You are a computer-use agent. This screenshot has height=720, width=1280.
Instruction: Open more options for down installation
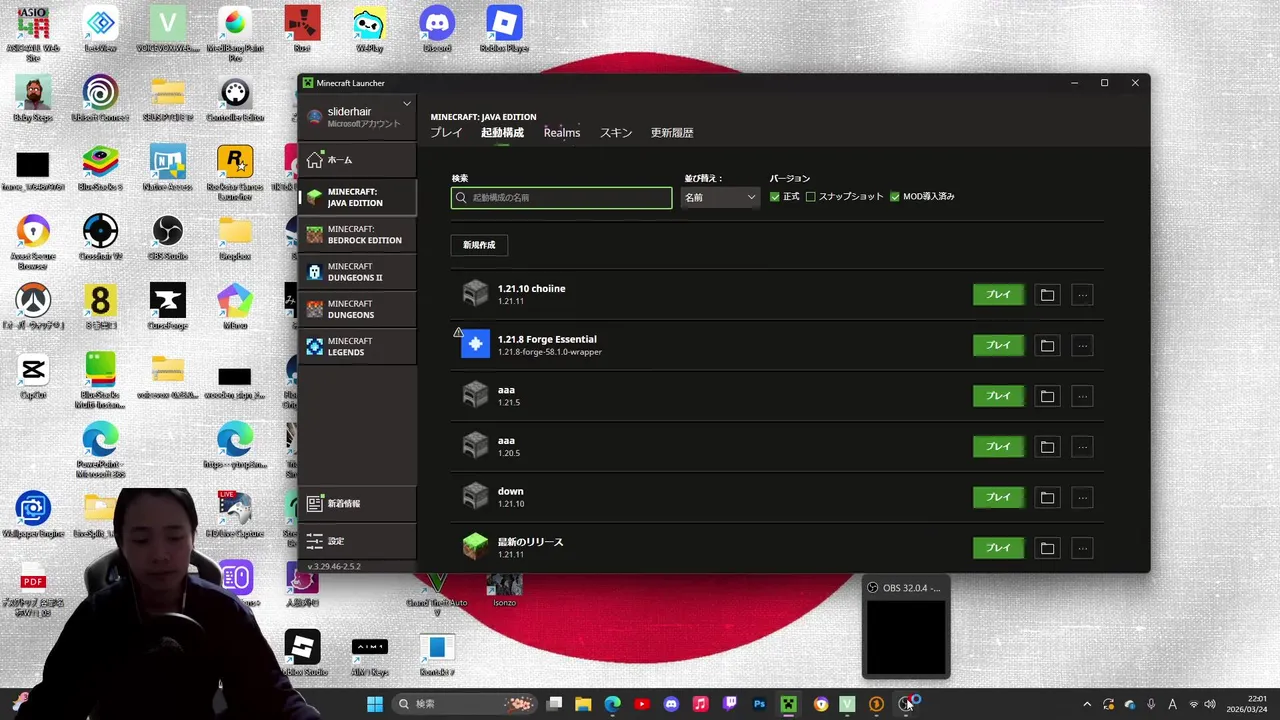[x=1082, y=497]
